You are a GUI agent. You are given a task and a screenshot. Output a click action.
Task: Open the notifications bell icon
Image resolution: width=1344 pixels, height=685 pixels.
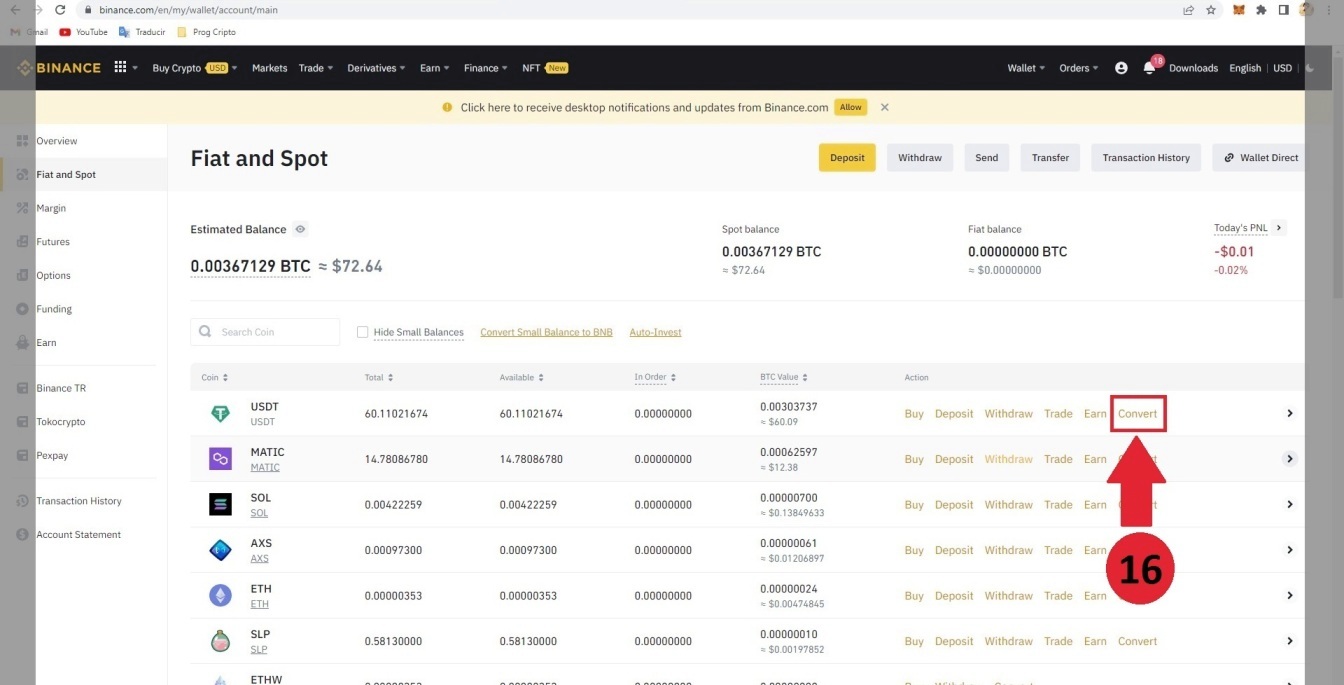click(1149, 68)
